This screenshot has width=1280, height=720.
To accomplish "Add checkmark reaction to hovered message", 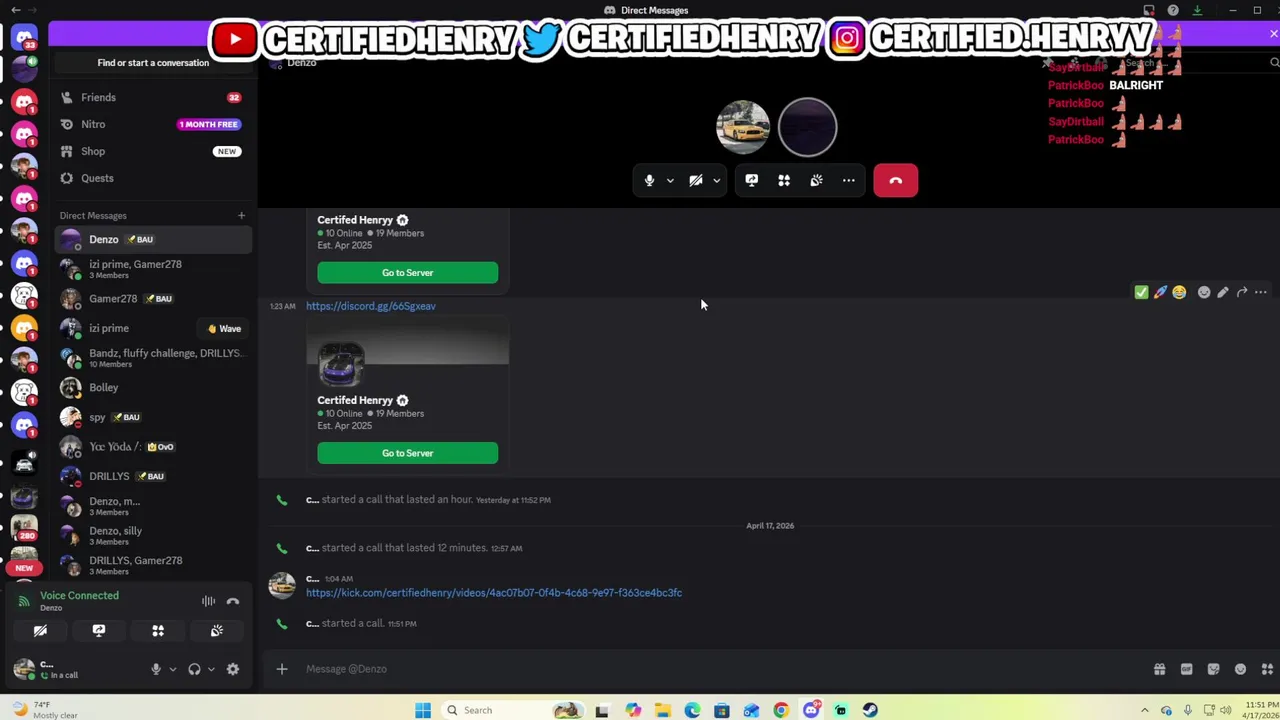I will pos(1141,292).
